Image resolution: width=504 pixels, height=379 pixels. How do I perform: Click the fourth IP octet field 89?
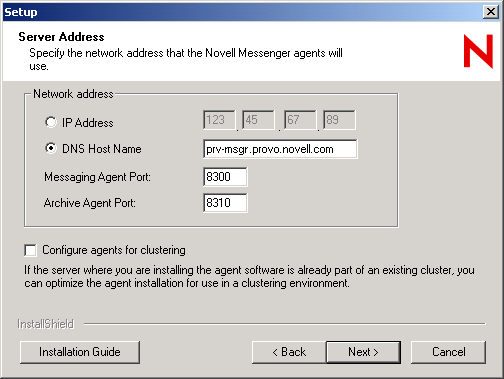point(339,120)
